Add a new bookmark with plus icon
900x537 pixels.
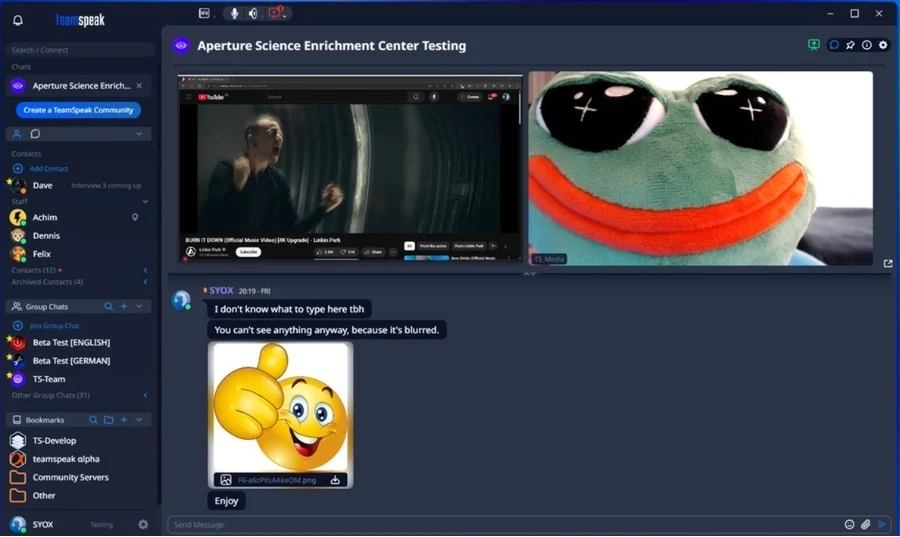click(x=124, y=421)
